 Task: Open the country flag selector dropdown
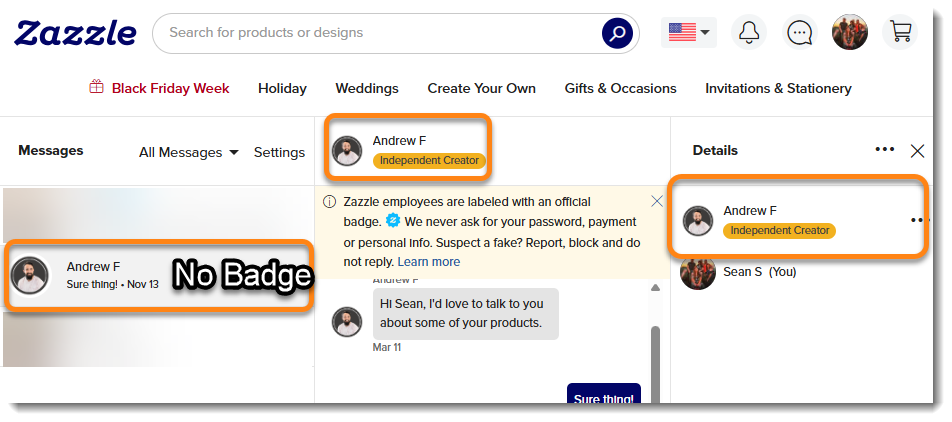[x=688, y=32]
